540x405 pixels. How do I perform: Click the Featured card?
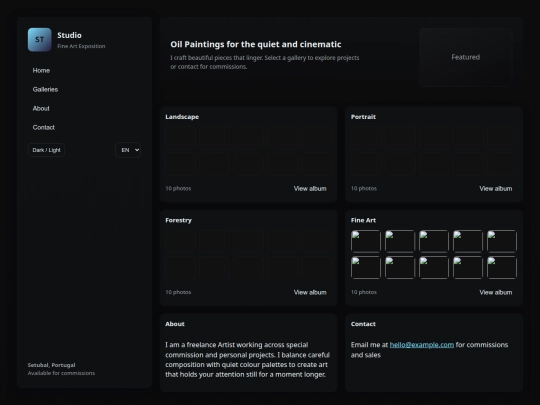pos(466,57)
